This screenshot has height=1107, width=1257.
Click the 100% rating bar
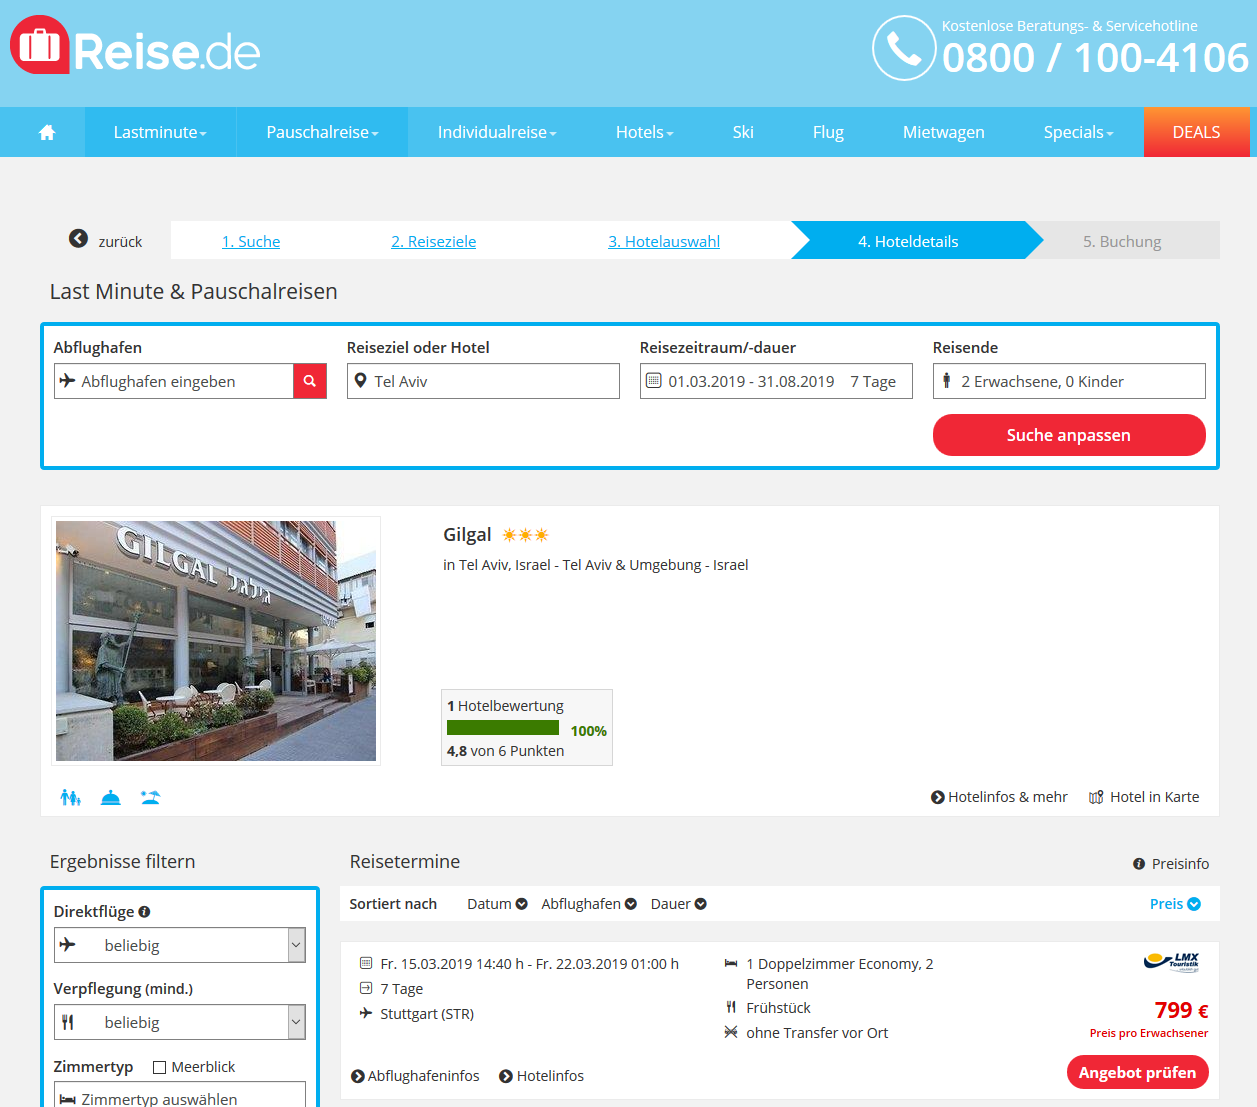click(x=503, y=728)
